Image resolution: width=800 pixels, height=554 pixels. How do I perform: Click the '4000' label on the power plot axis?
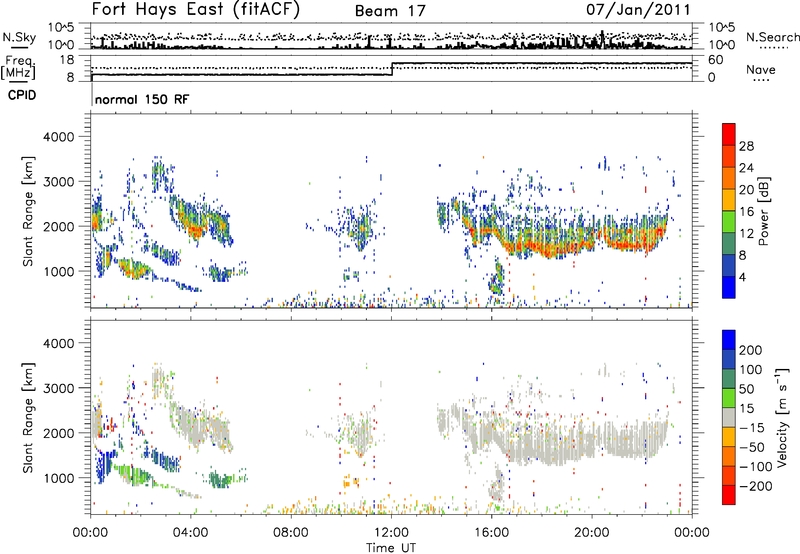tap(58, 137)
